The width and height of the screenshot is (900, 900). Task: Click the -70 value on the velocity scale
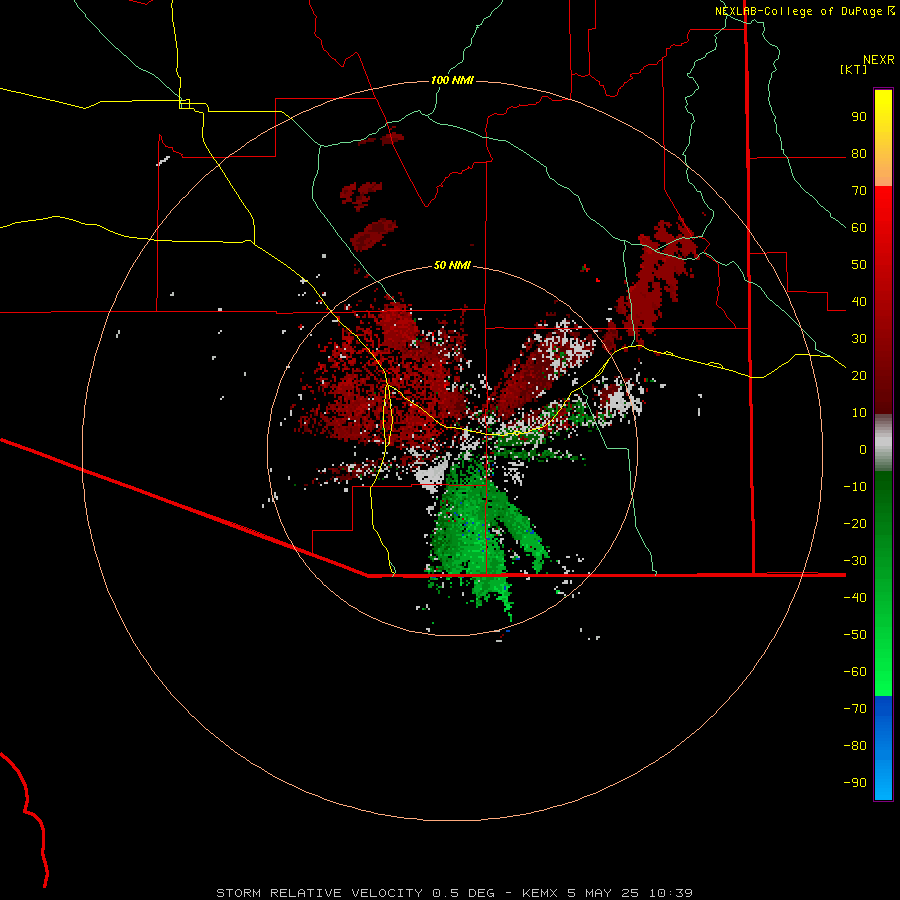(855, 709)
